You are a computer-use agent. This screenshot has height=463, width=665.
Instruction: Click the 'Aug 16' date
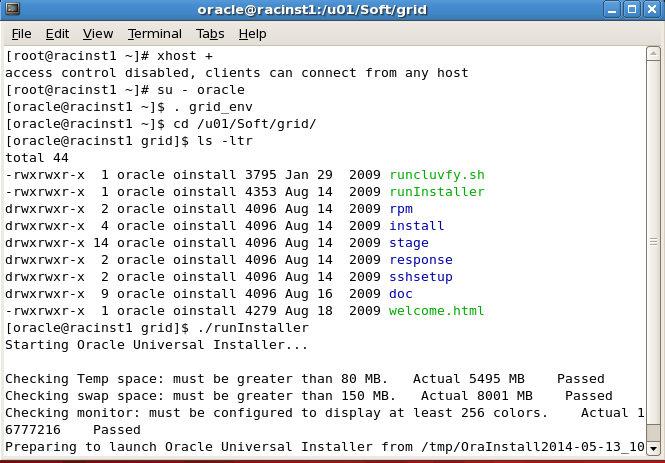pos(308,294)
